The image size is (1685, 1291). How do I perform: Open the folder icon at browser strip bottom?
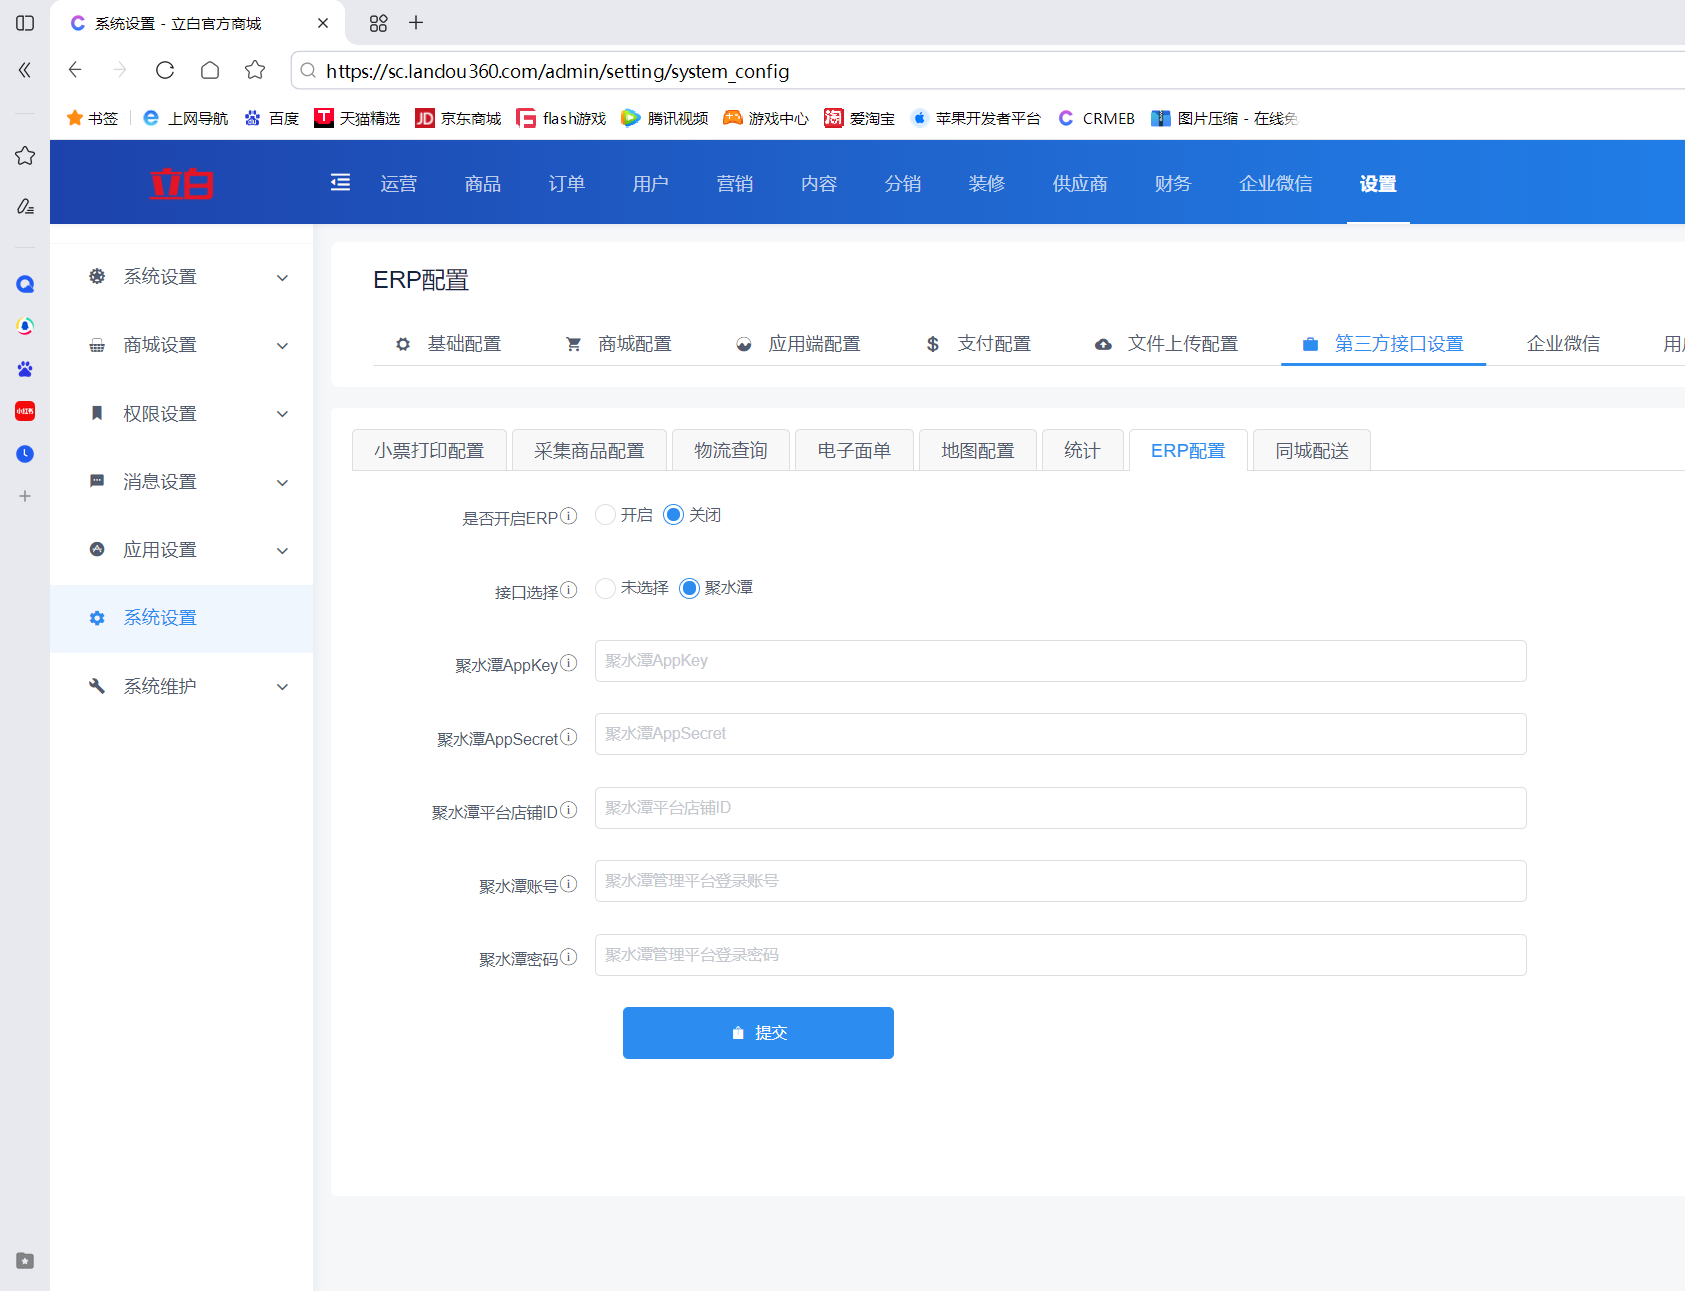click(25, 1261)
